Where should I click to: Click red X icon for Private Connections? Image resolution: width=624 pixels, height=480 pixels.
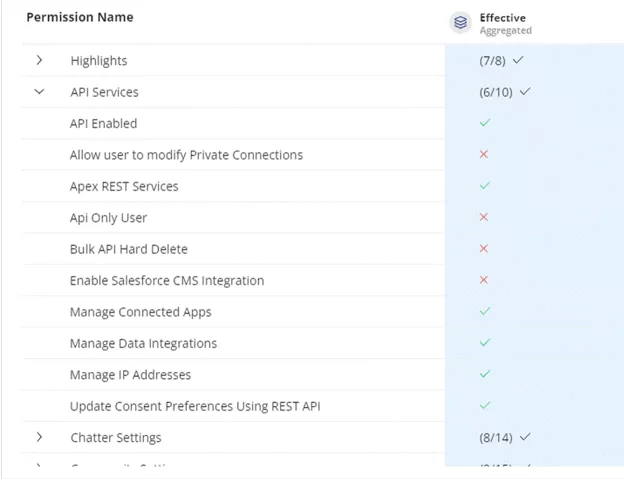(x=484, y=154)
